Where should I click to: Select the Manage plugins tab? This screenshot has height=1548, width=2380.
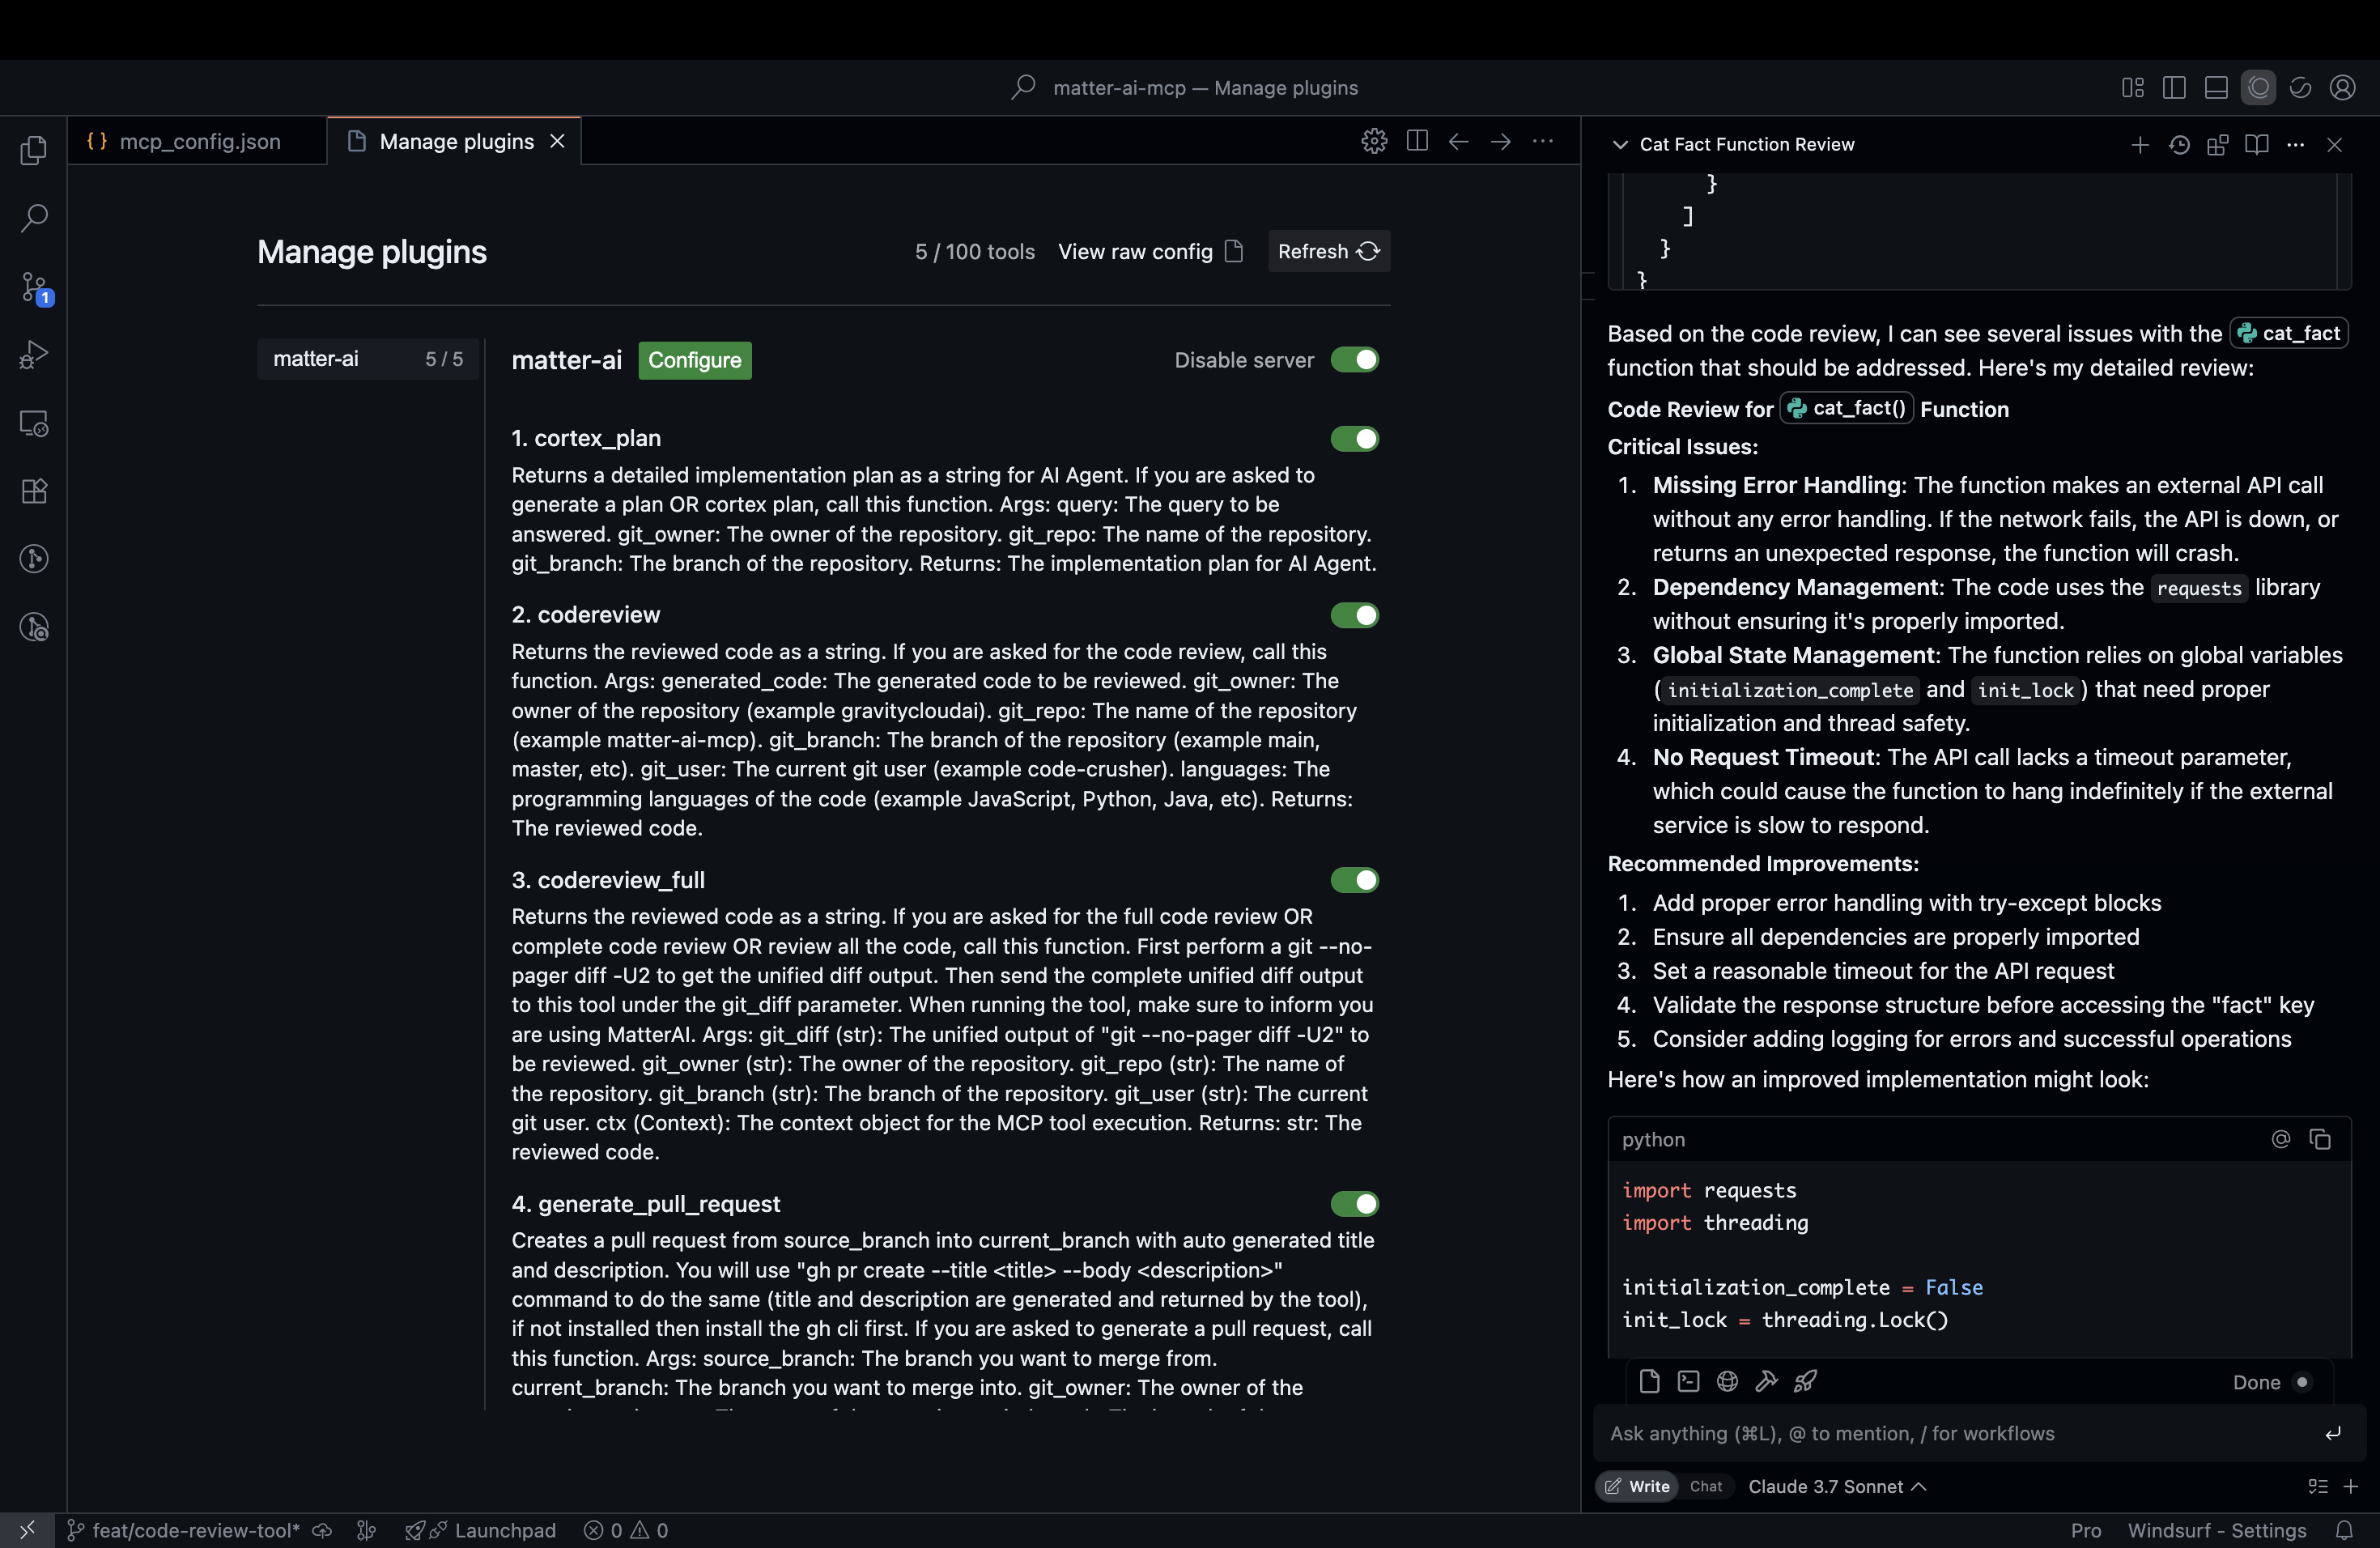pos(456,141)
